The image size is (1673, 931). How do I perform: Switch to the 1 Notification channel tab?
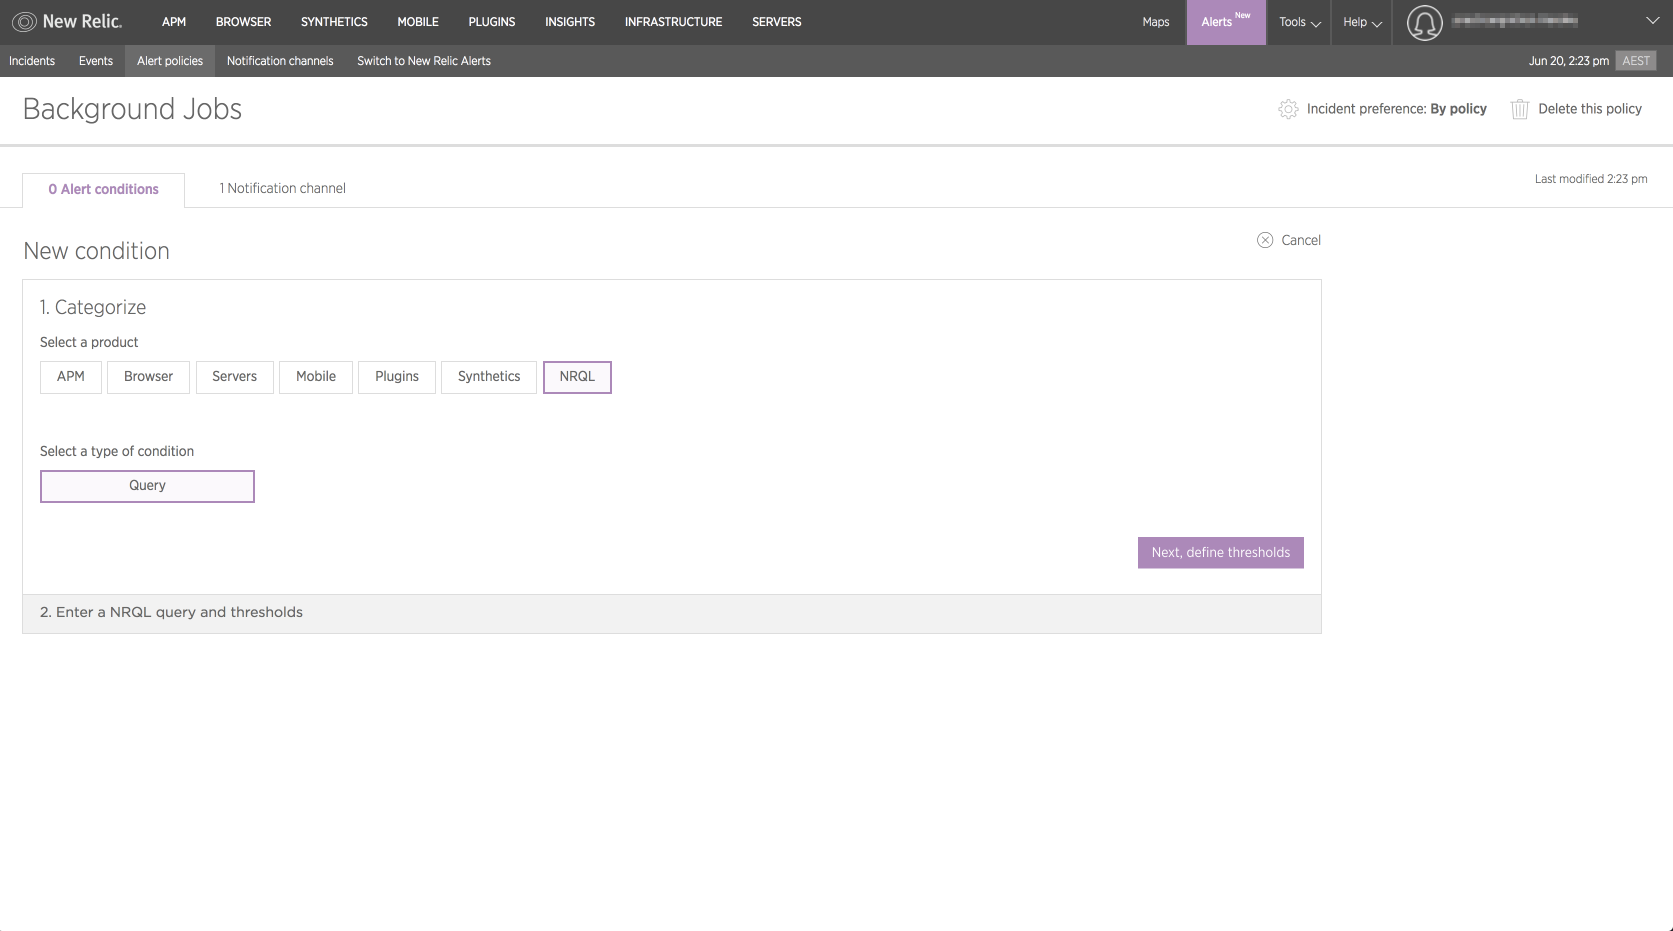point(283,188)
